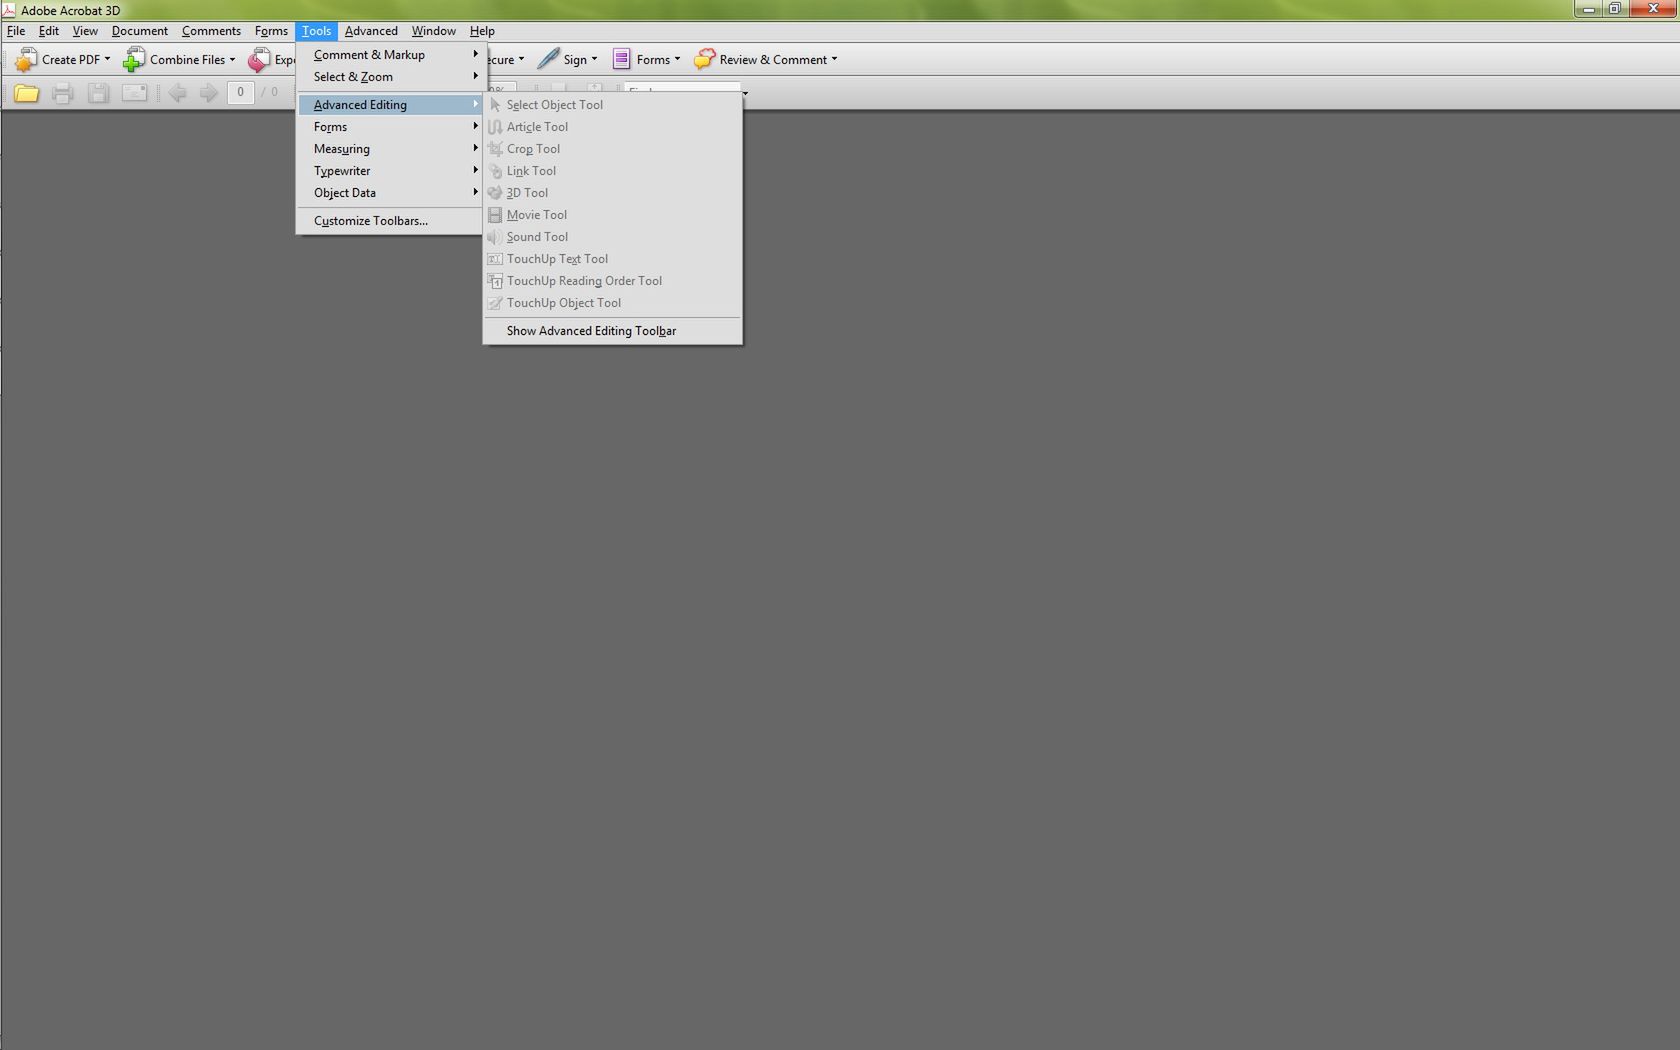The image size is (1680, 1050).
Task: Minimize the Acrobat window
Action: (1588, 9)
